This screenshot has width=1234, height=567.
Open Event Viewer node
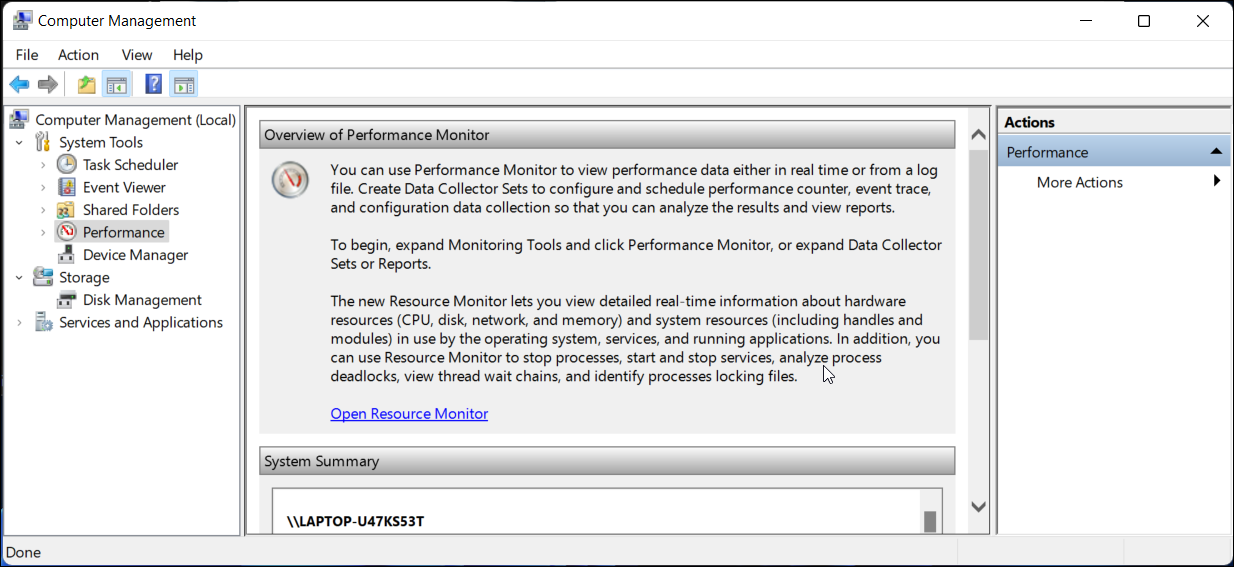point(124,187)
